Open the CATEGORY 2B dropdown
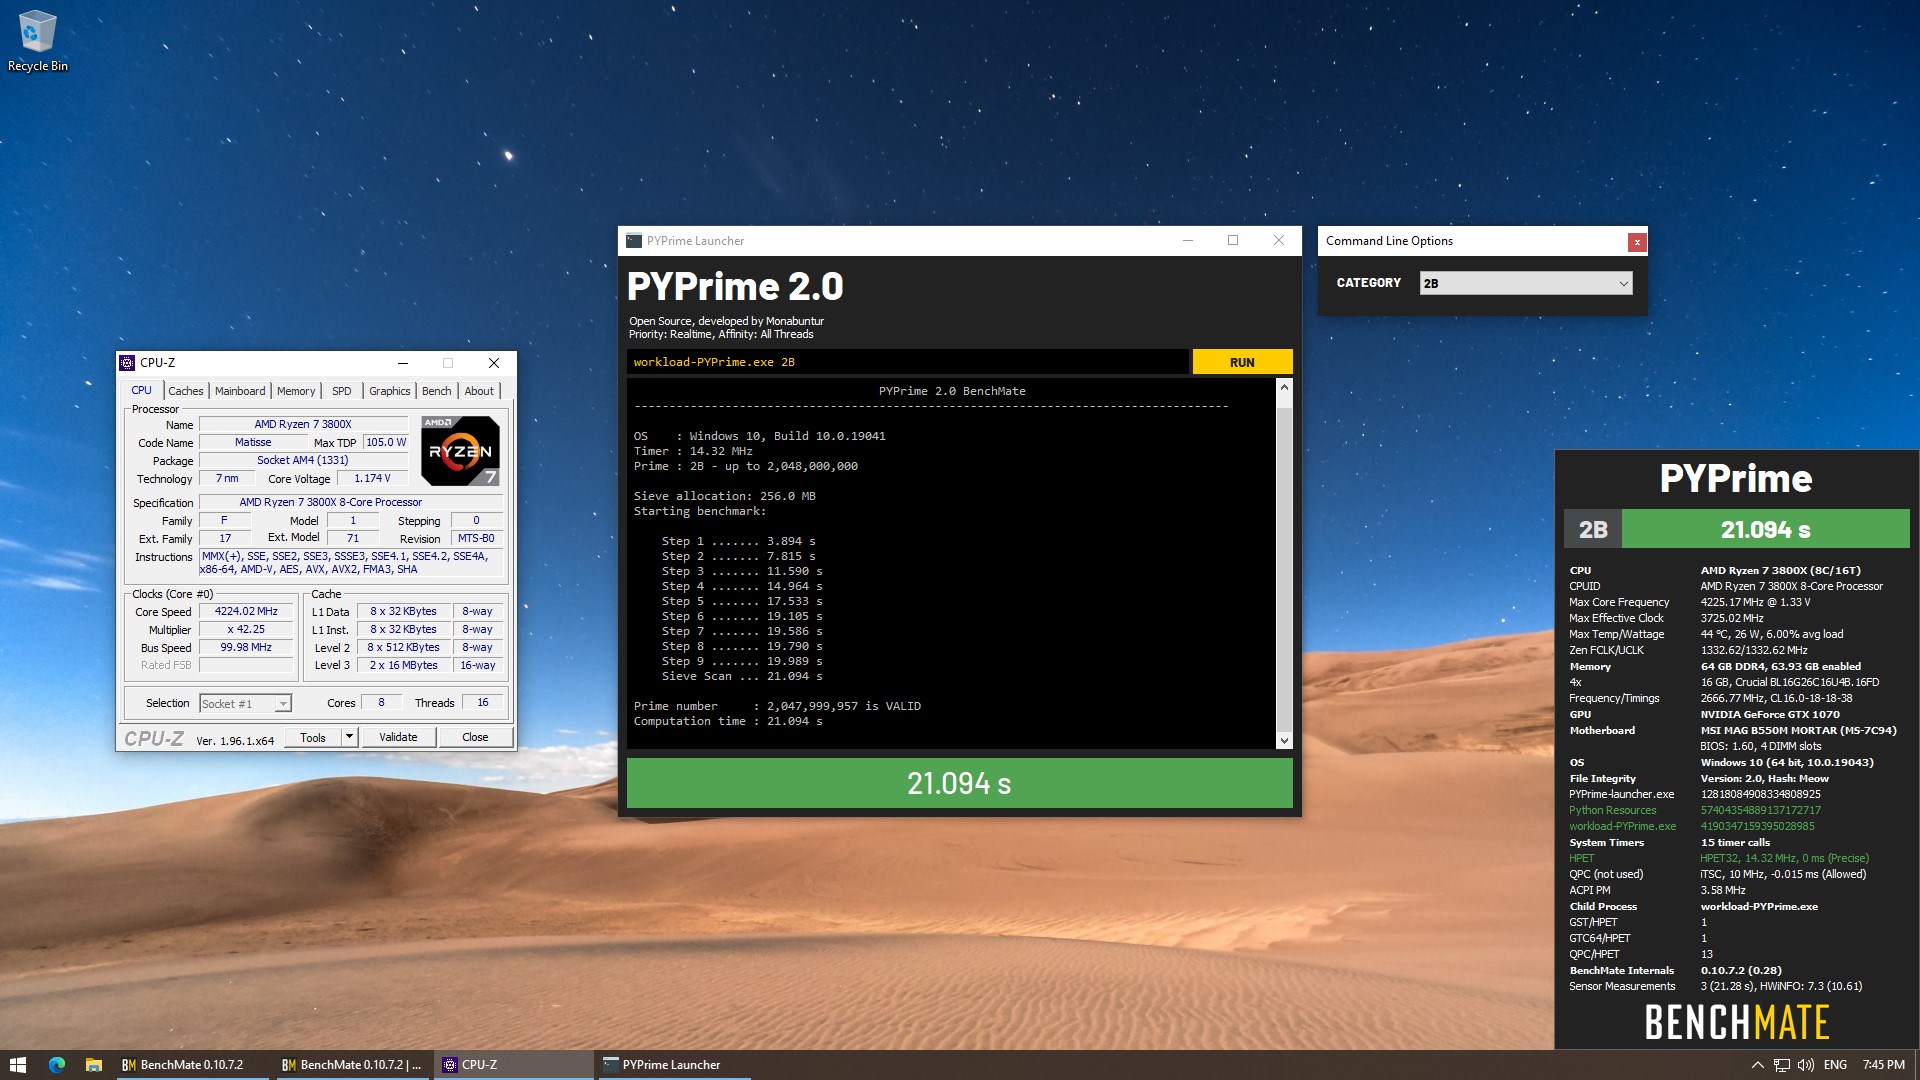Viewport: 1920px width, 1080px height. (1526, 283)
